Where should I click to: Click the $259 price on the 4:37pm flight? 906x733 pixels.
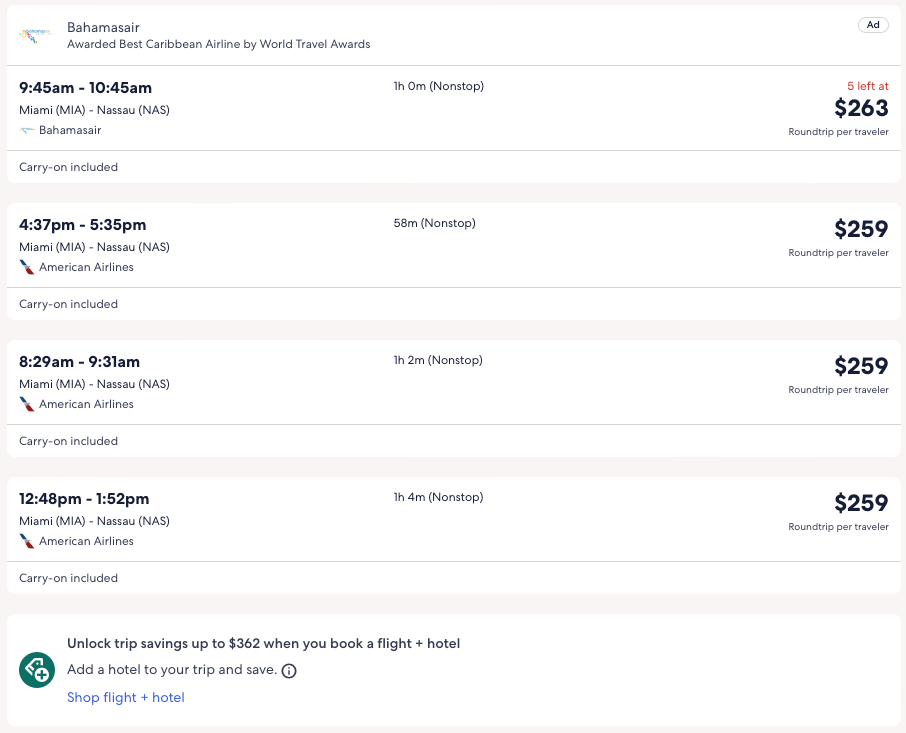point(861,229)
